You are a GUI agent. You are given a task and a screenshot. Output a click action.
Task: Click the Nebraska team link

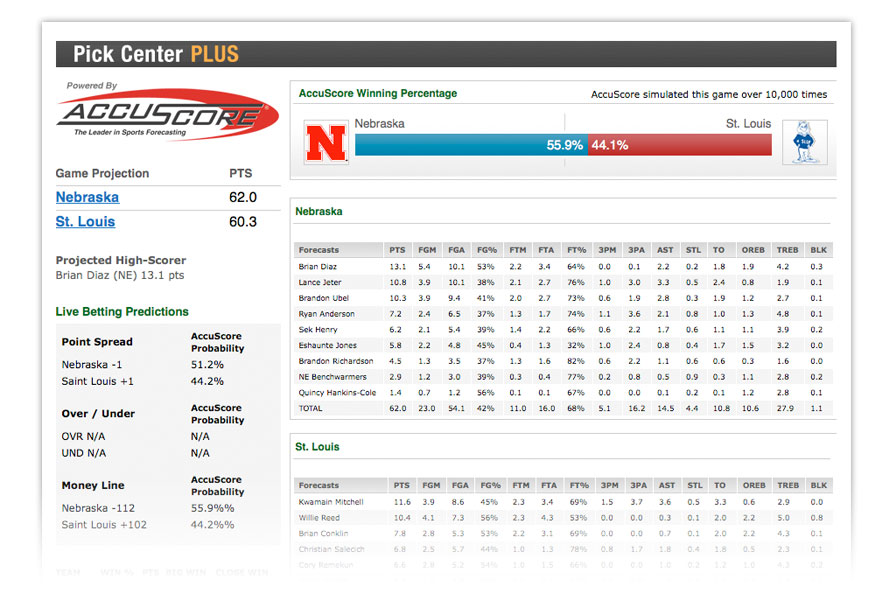(x=87, y=197)
